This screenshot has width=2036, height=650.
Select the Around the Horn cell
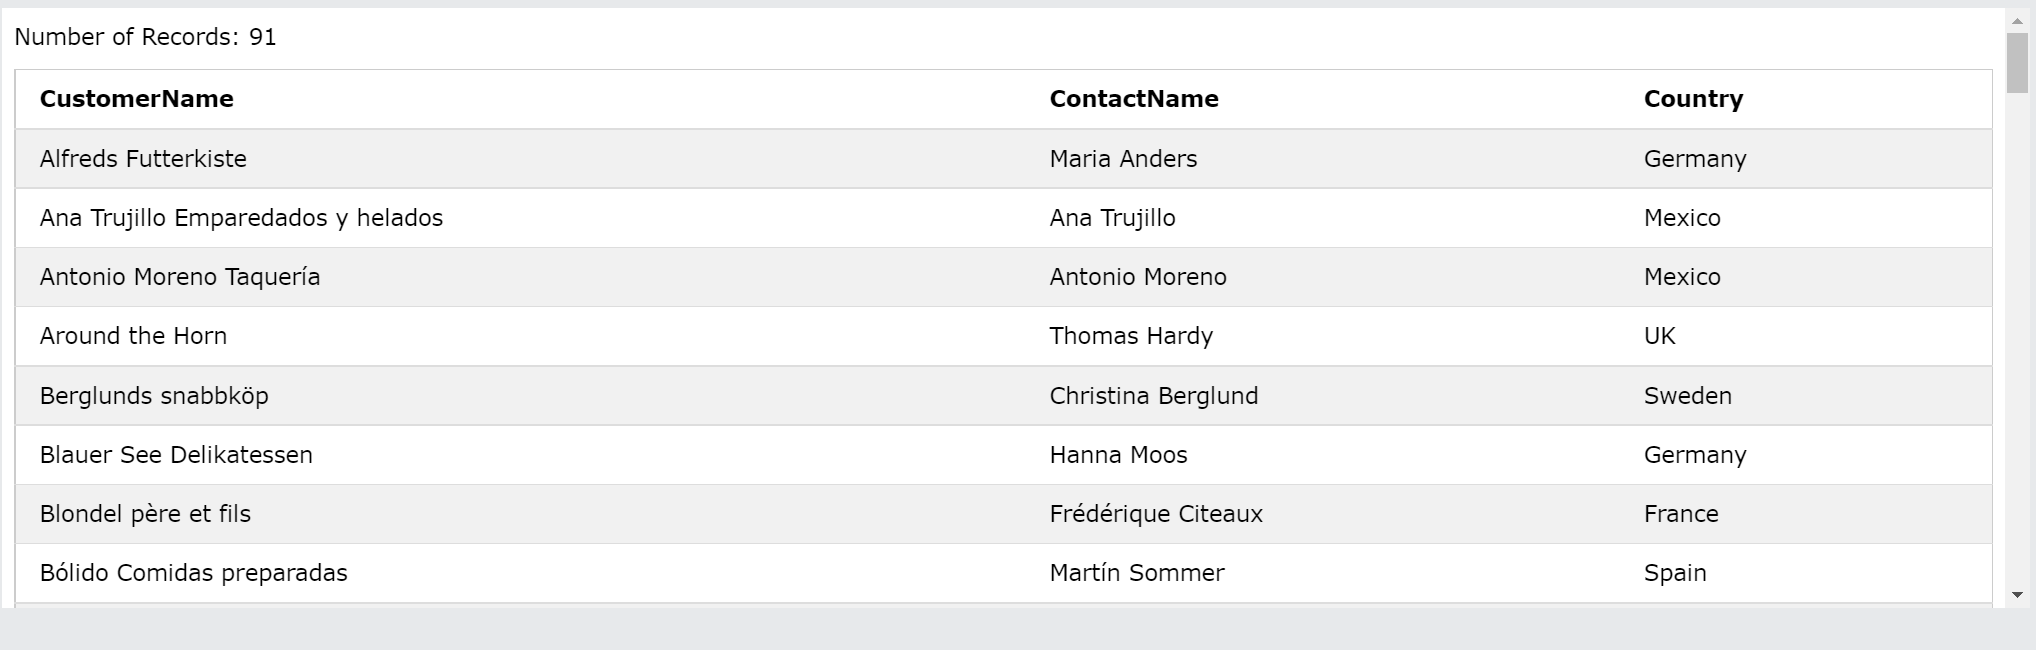133,336
